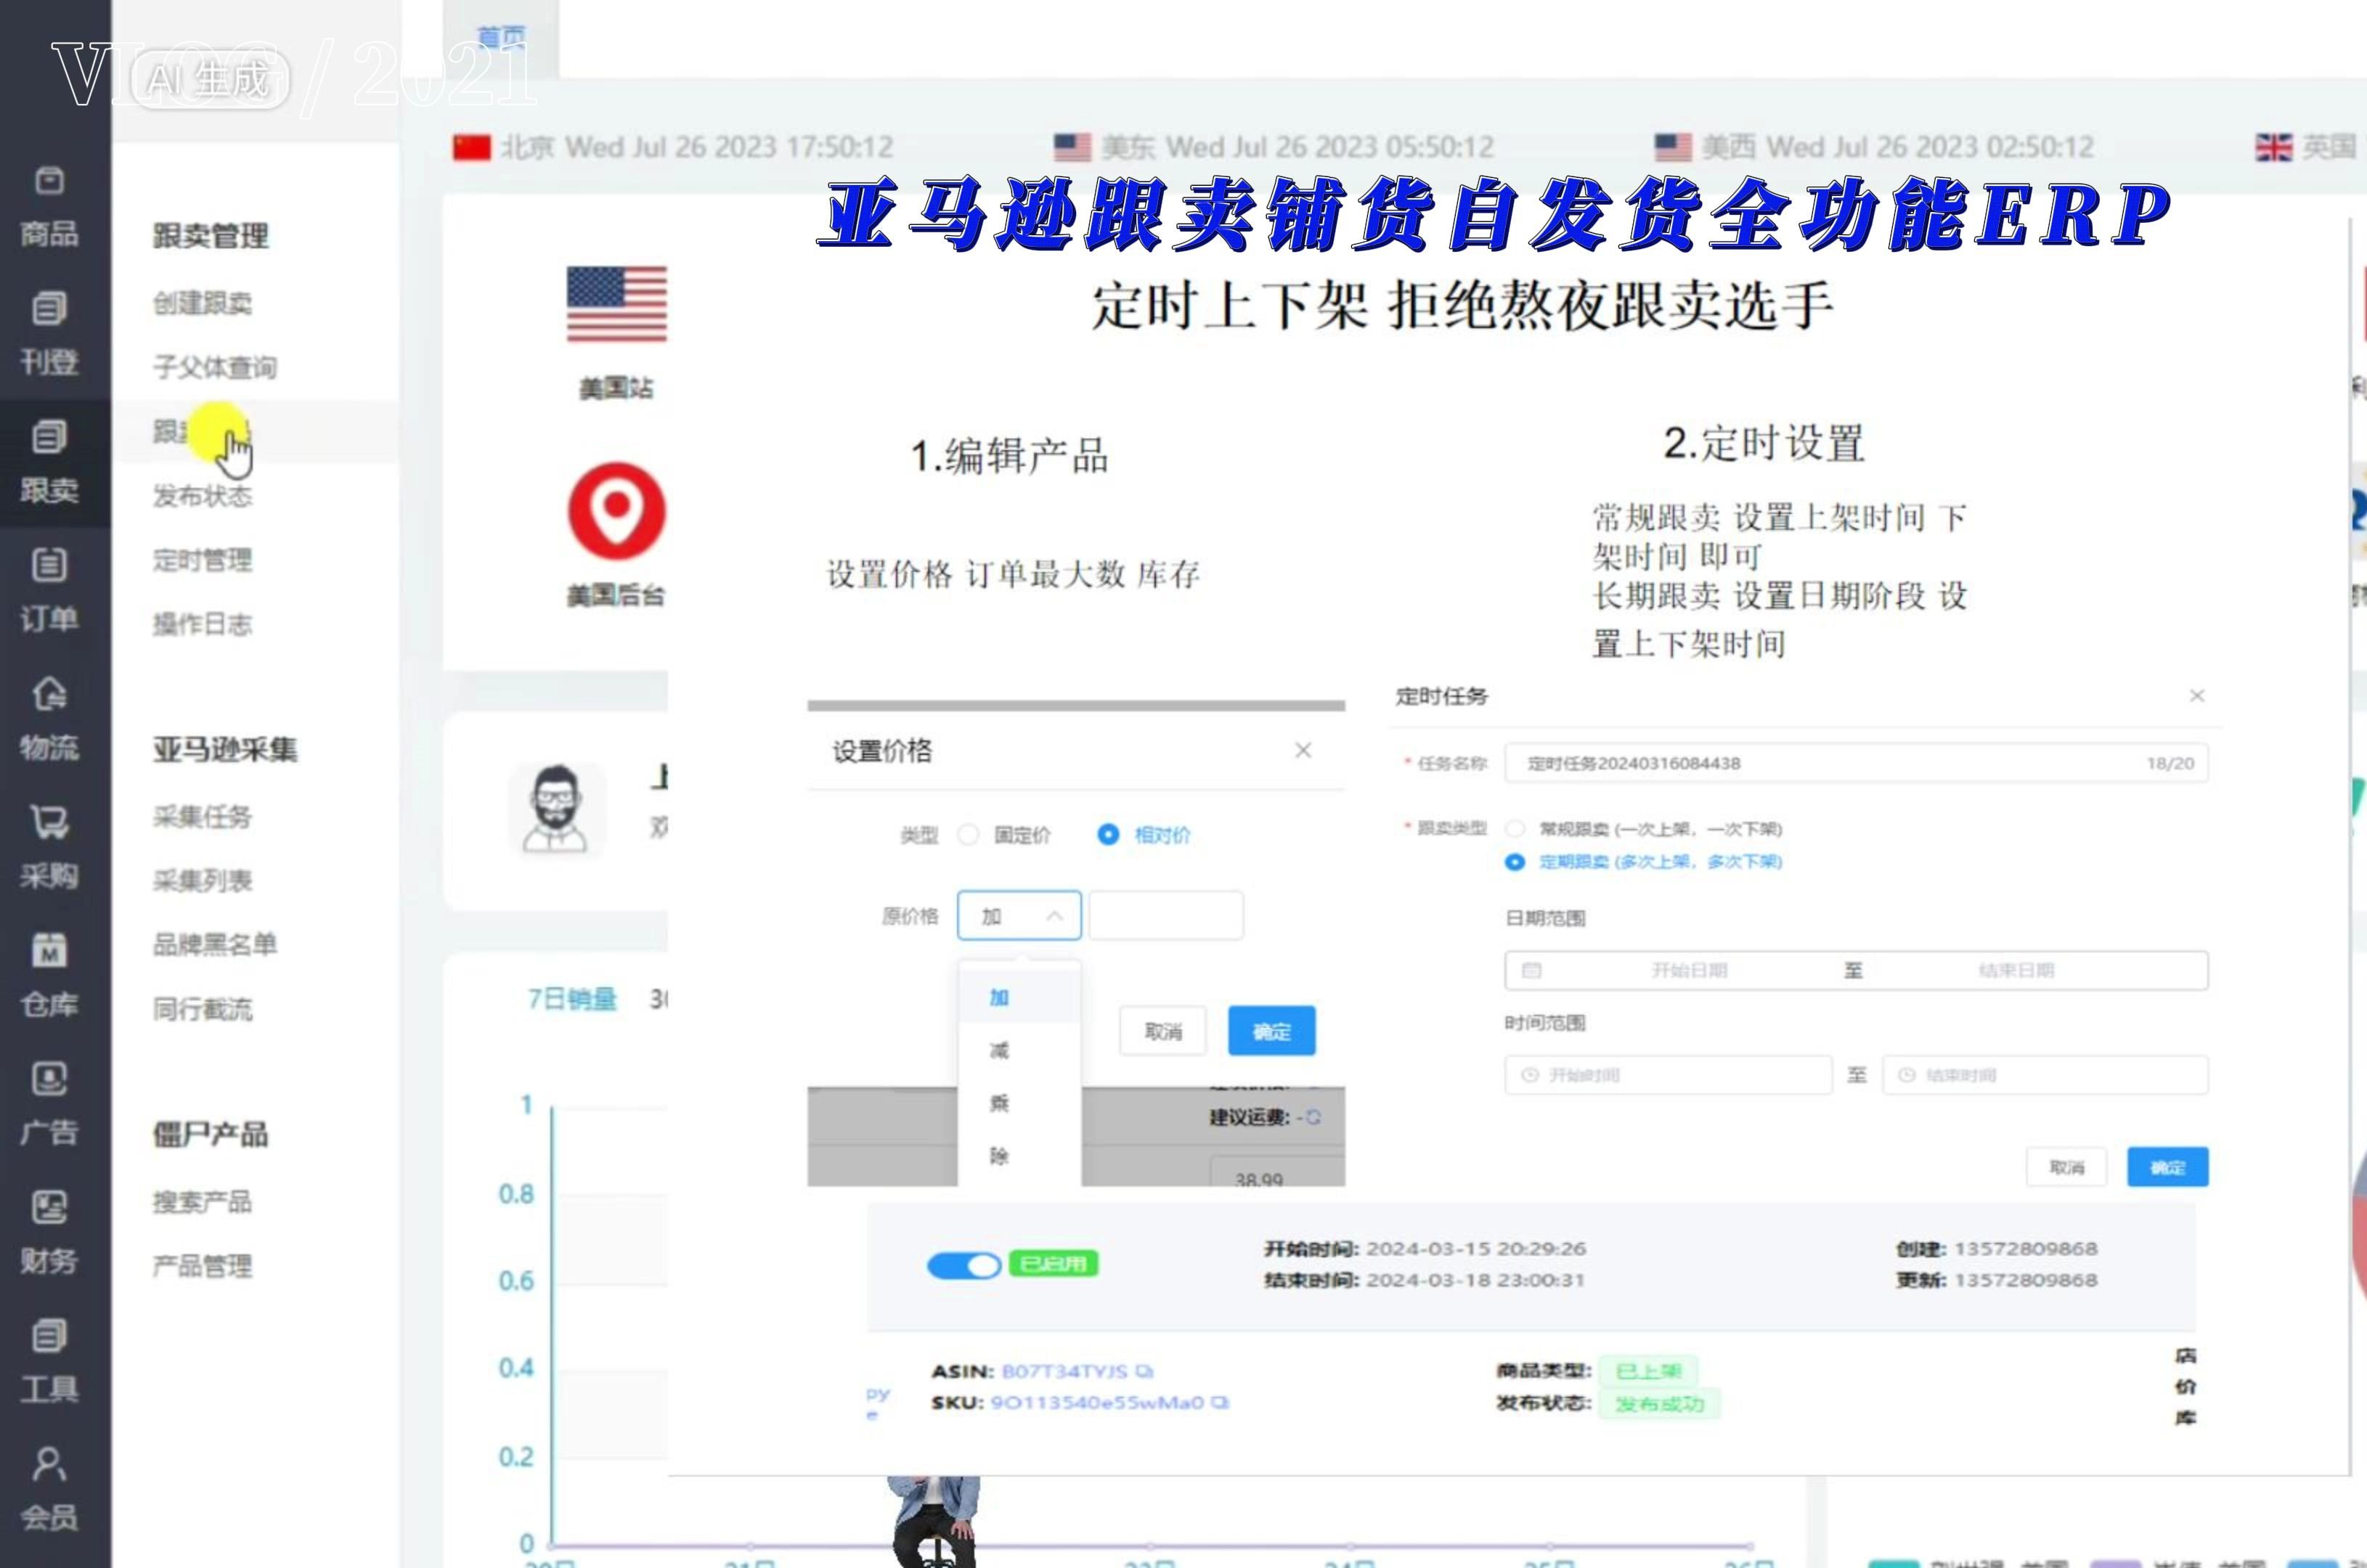
Task: Focus the 任务名称 input field
Action: coord(1857,763)
